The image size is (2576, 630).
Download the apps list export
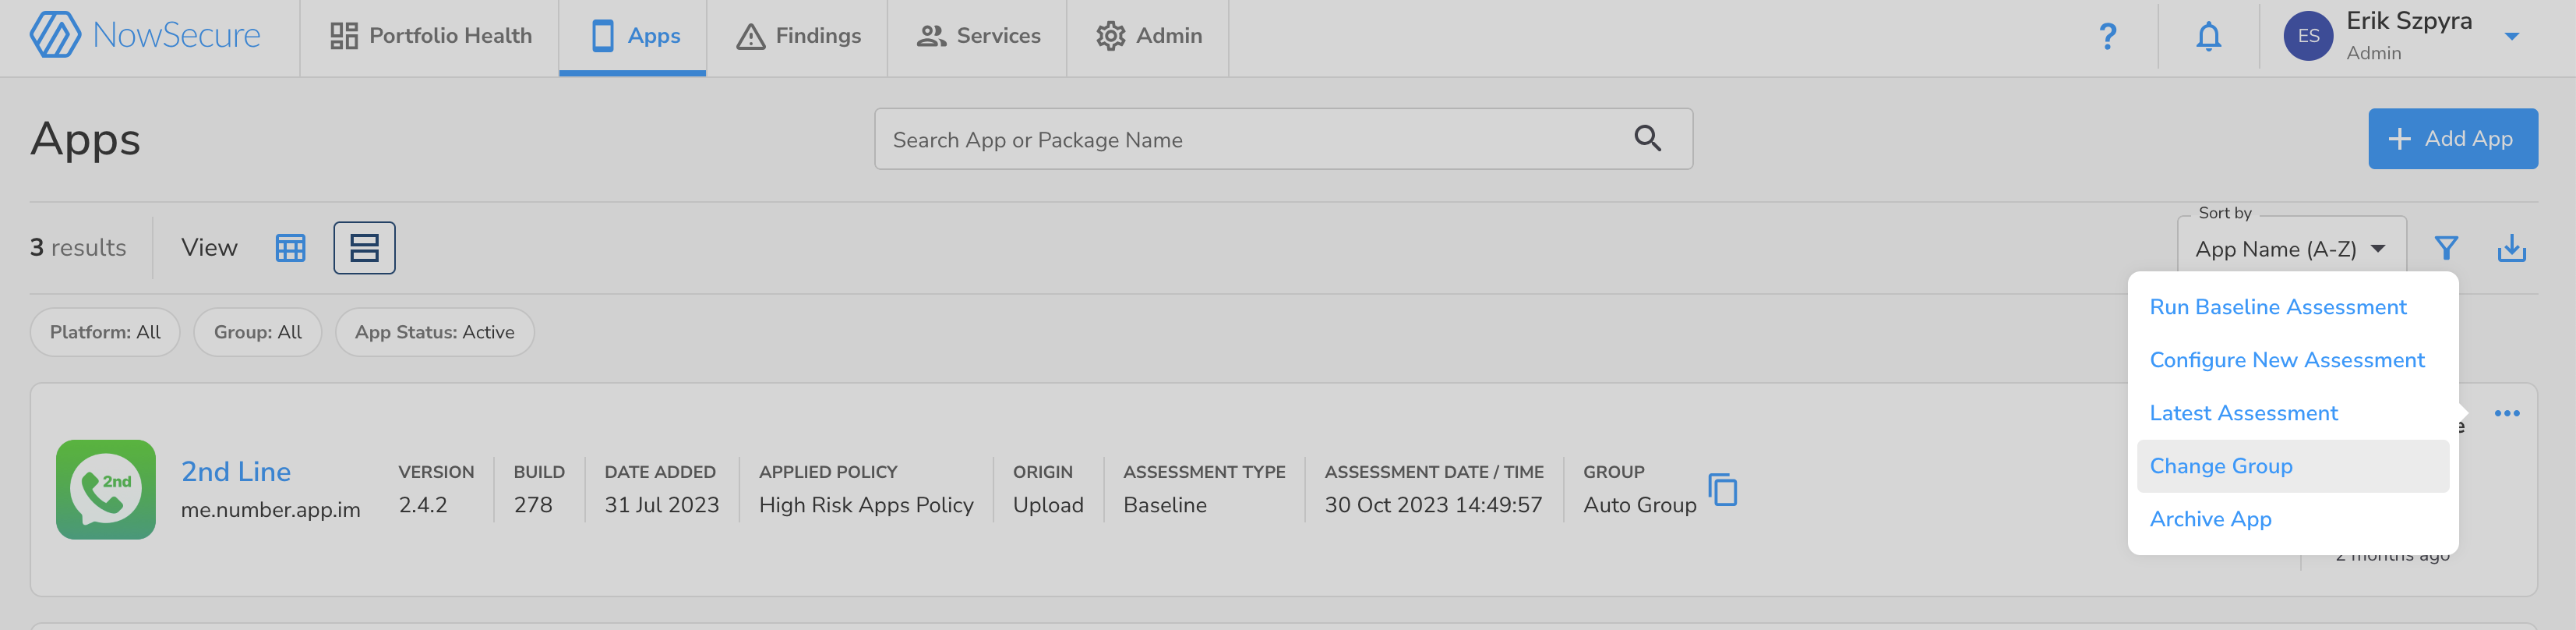(x=2511, y=248)
